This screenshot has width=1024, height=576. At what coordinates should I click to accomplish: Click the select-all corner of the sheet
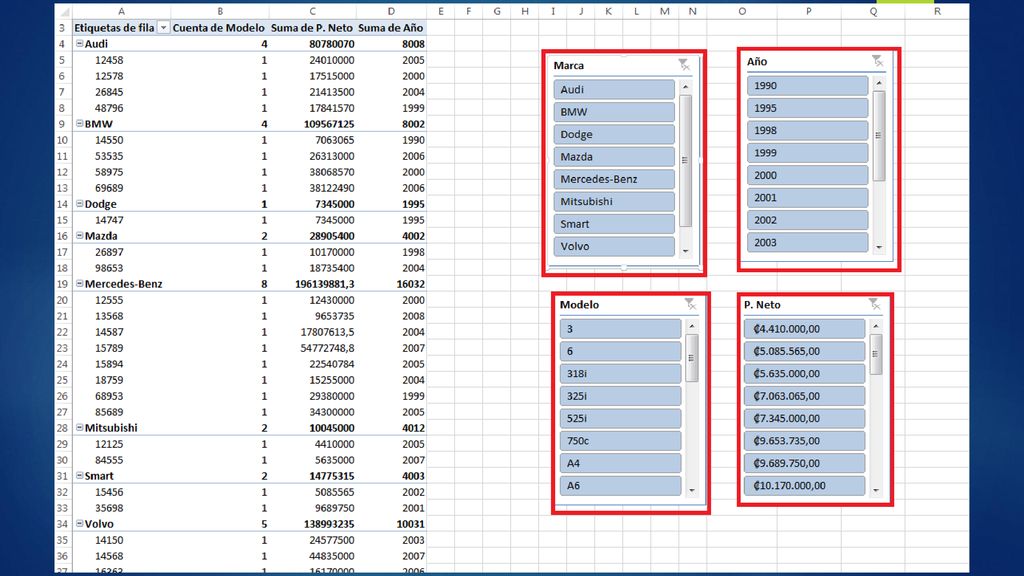pos(63,11)
